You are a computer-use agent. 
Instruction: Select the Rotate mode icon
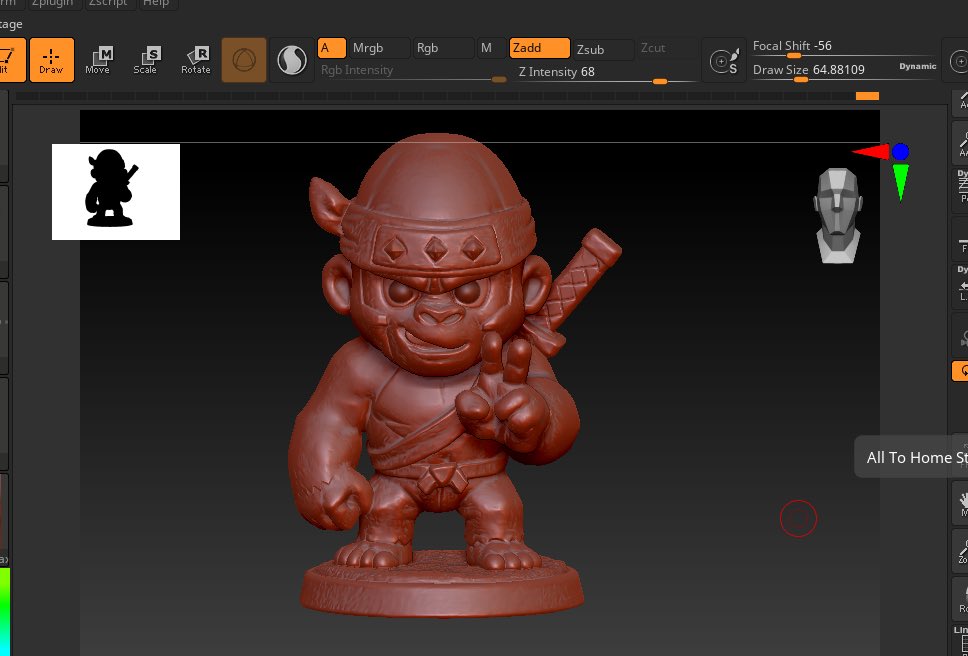[x=195, y=58]
